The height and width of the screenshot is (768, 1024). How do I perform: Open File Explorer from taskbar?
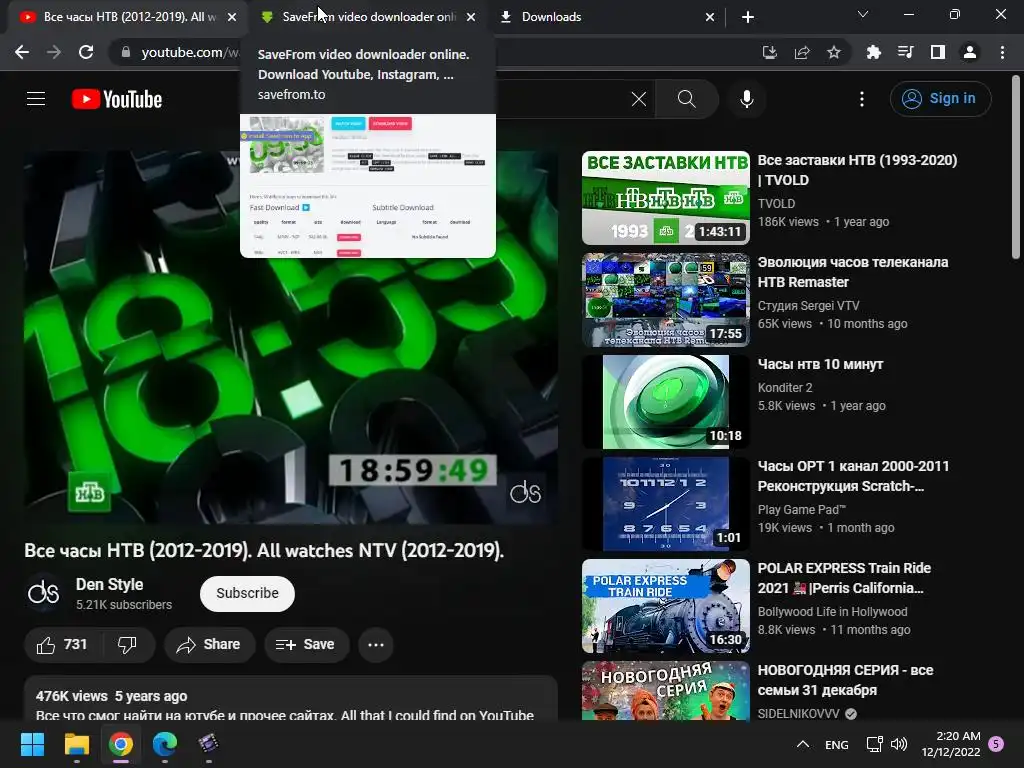(x=76, y=744)
